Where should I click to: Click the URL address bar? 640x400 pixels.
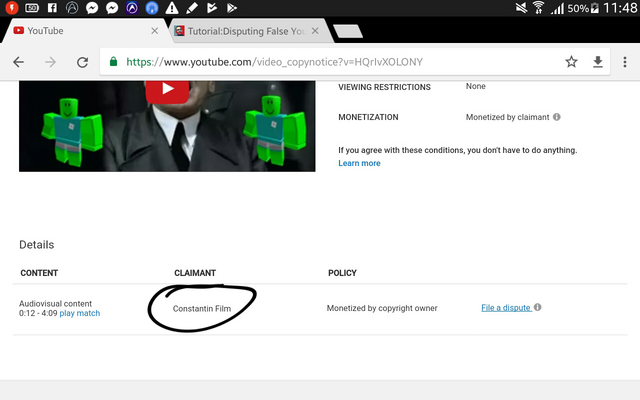(x=355, y=62)
